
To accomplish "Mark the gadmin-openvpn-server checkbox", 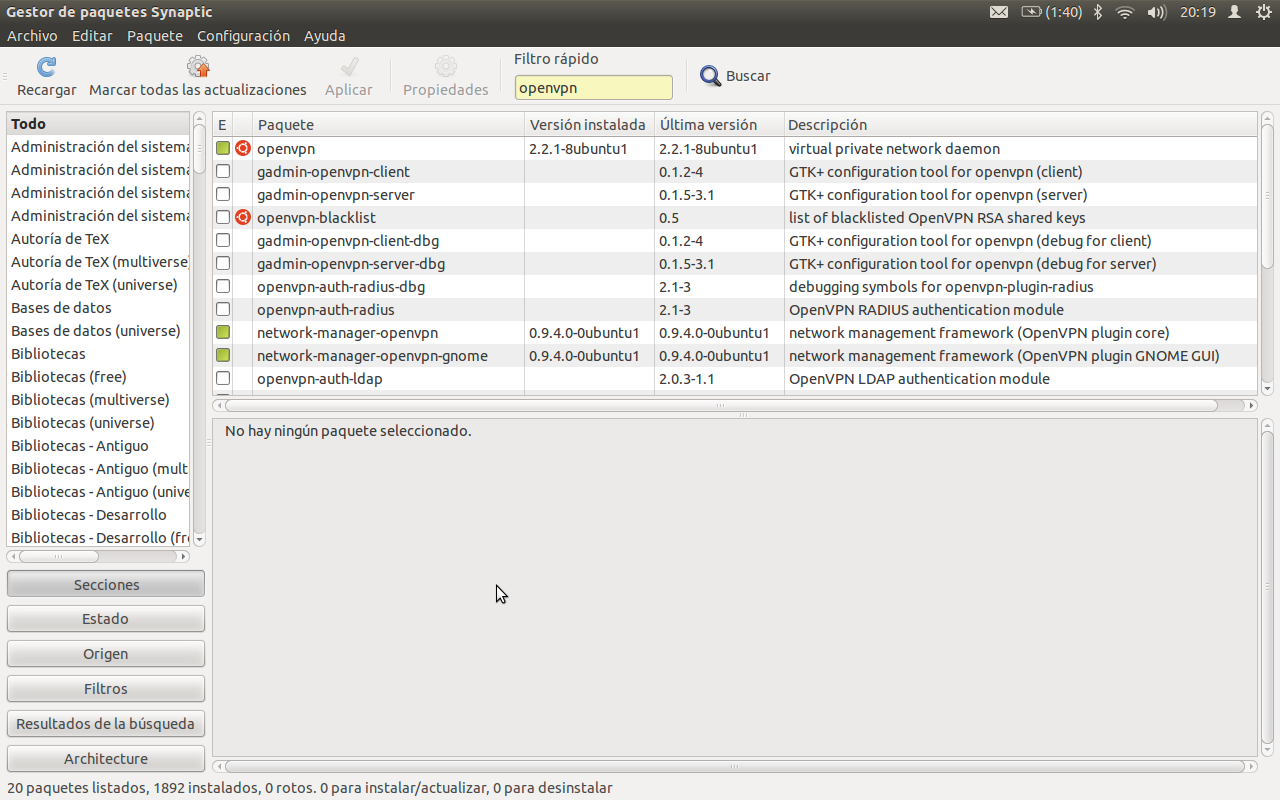I will point(223,194).
